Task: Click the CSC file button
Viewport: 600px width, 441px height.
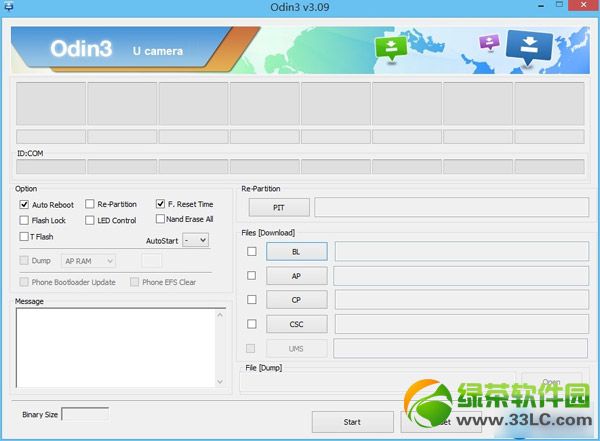Action: pyautogui.click(x=297, y=324)
